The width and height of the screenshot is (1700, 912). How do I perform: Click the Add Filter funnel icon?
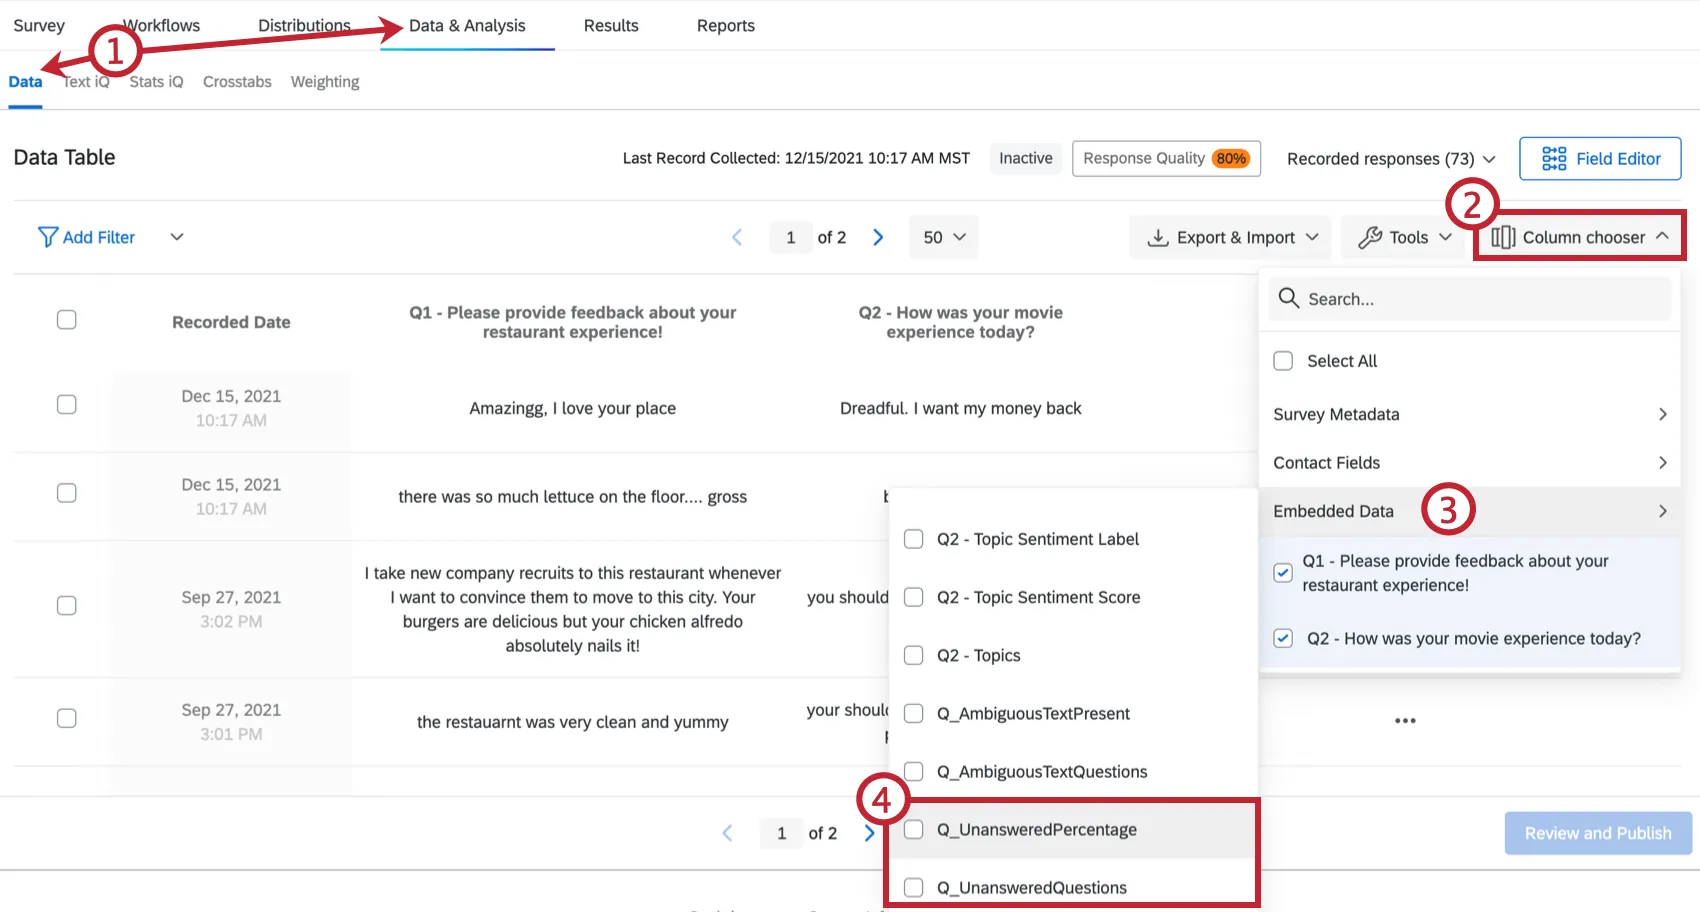pos(47,237)
